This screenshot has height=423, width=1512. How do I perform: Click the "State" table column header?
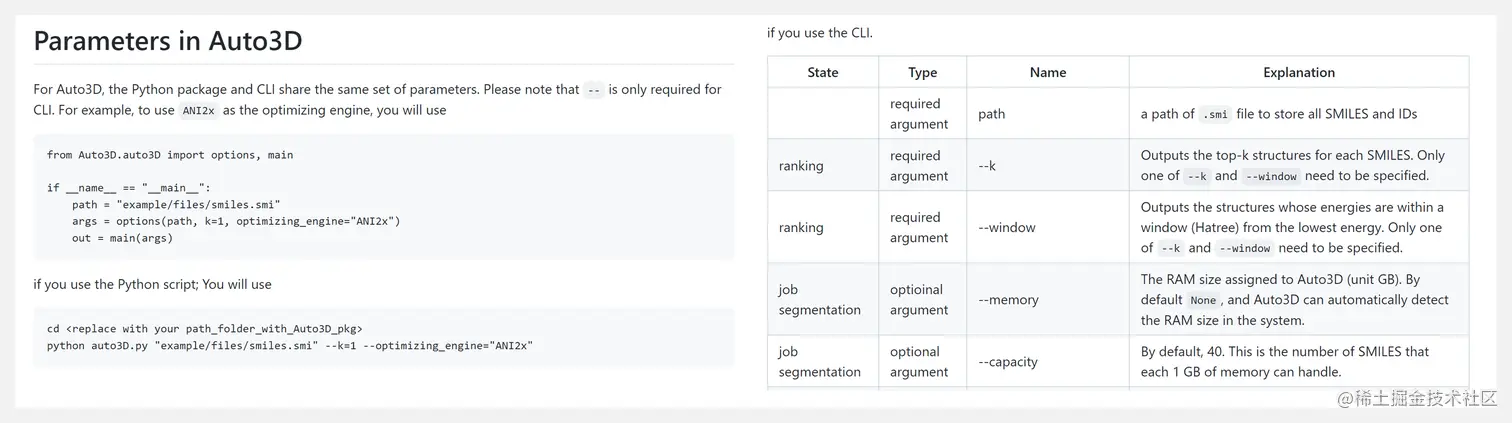click(823, 72)
